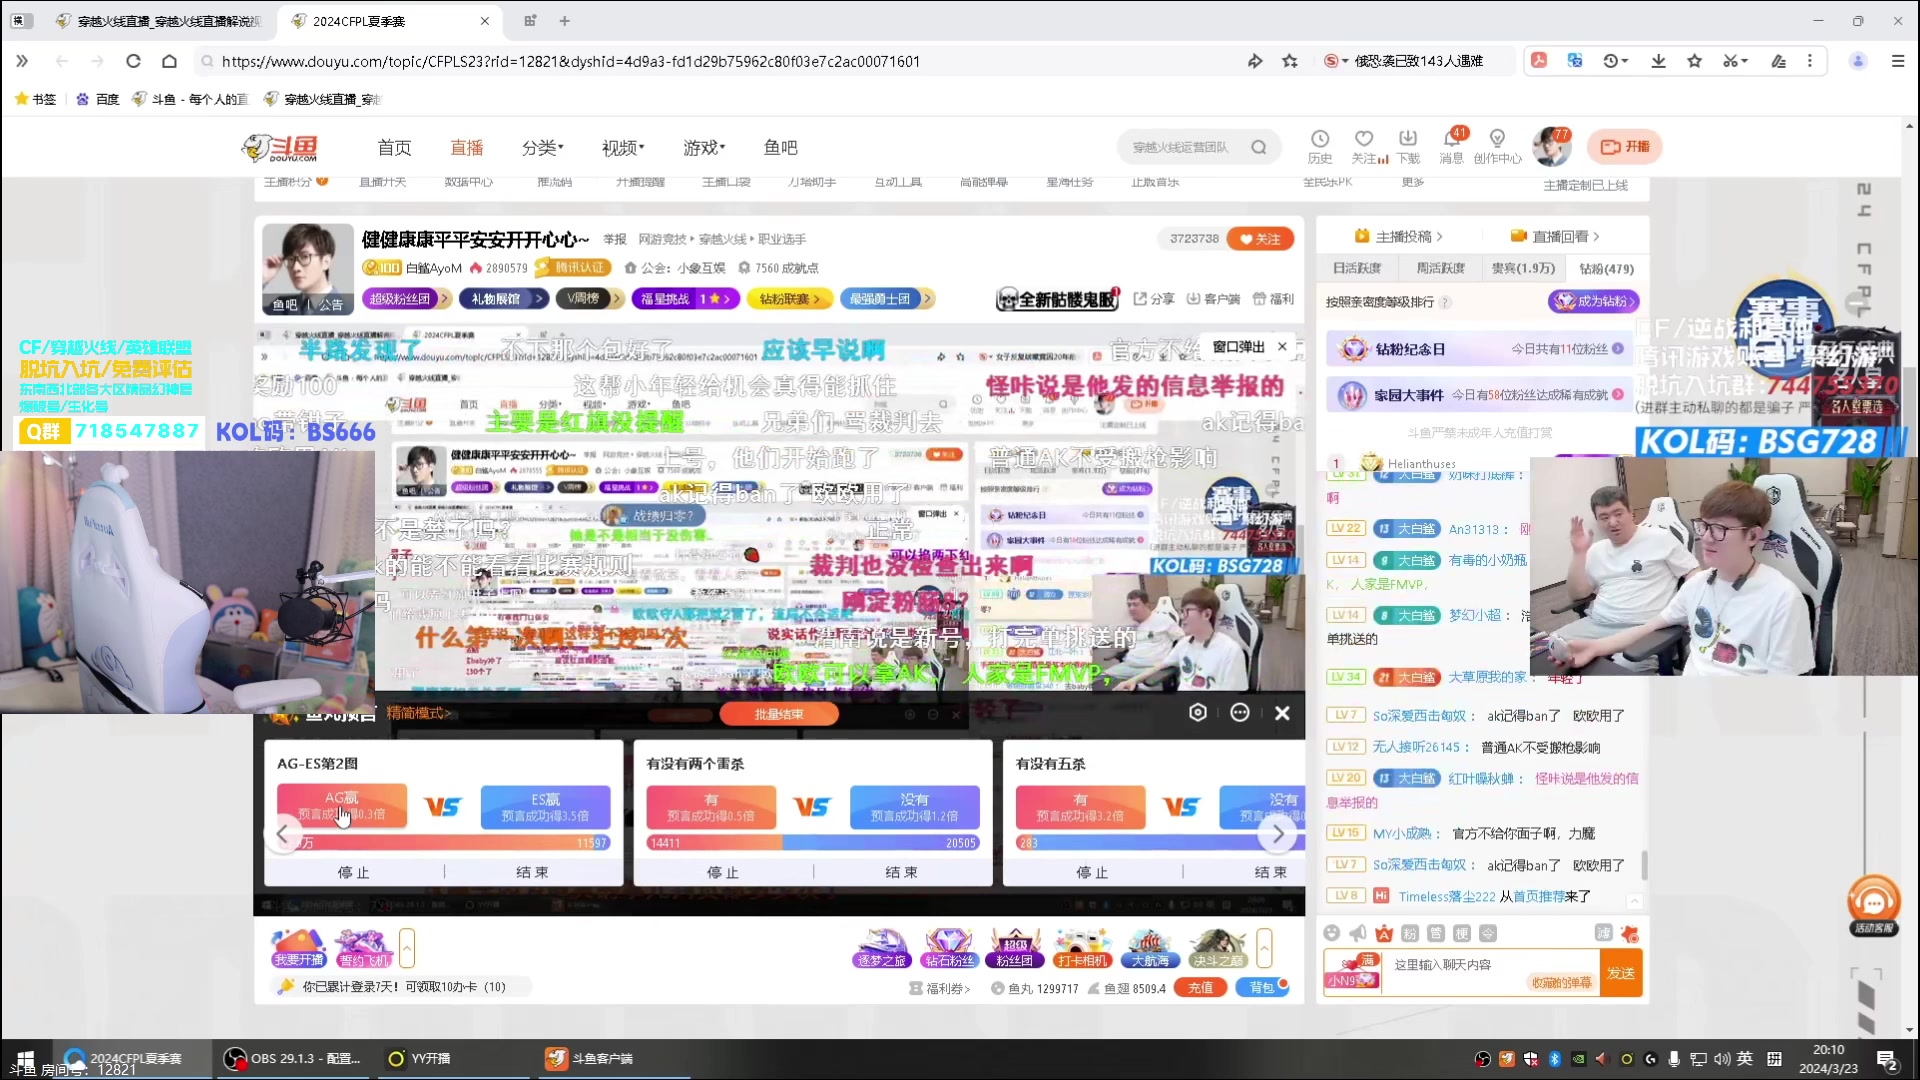This screenshot has width=1920, height=1080.
Task: Reload the page with browser refresh icon
Action: 133,61
